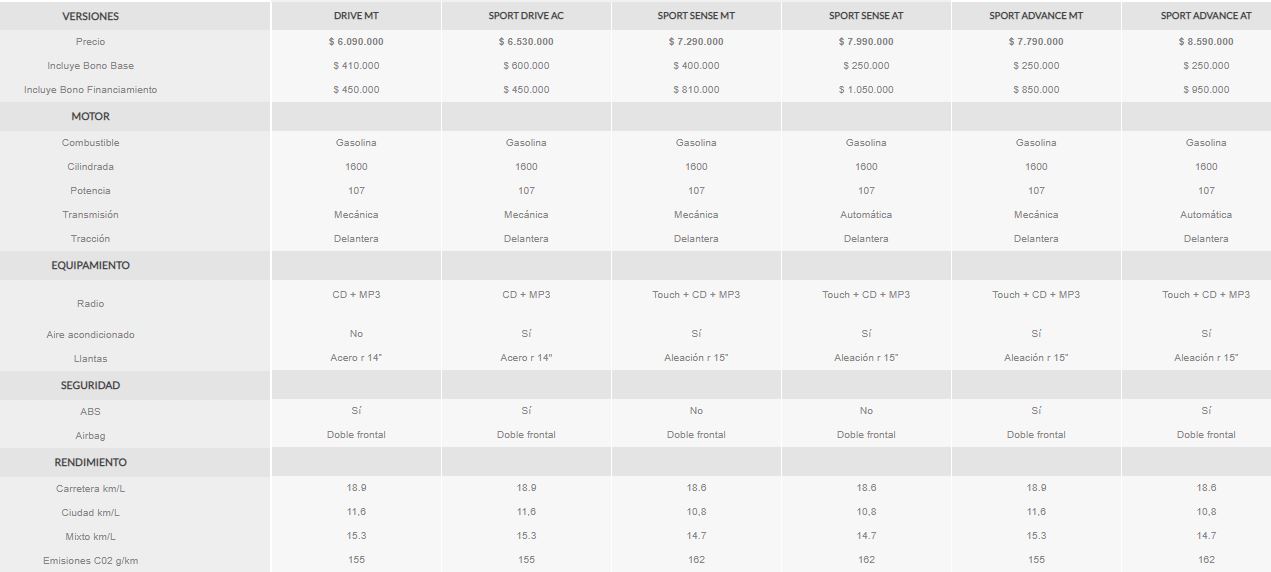Select the SPORT SENSE AT version header
The height and width of the screenshot is (572, 1271).
pyautogui.click(x=866, y=16)
